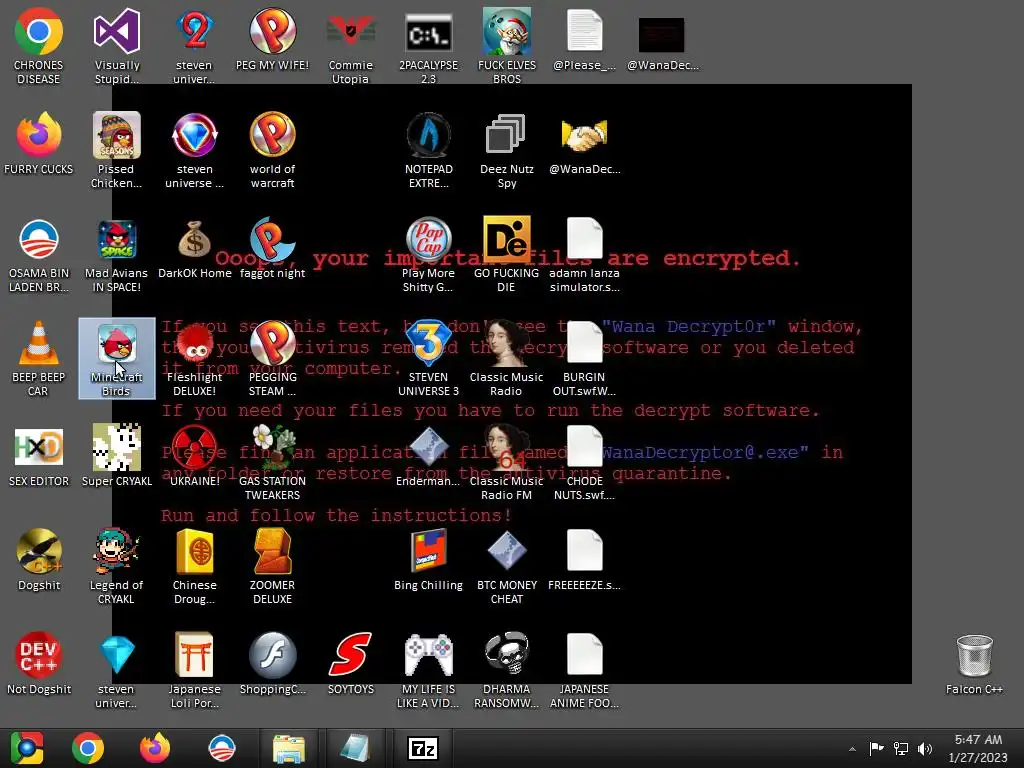Open the Enderman... desktop shortcut
Image resolution: width=1024 pixels, height=768 pixels.
[x=428, y=447]
